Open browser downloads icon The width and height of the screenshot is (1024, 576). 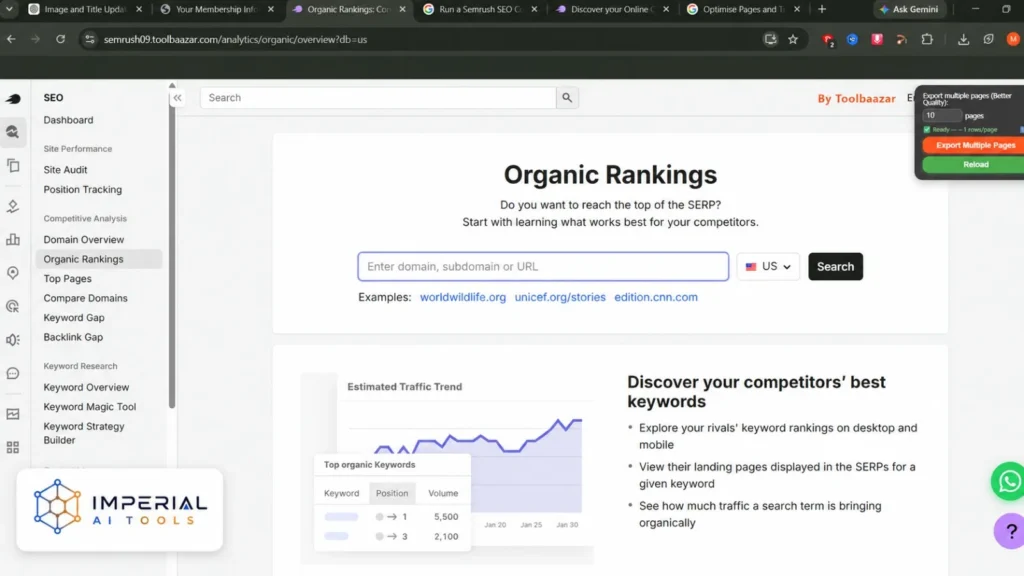click(x=963, y=39)
